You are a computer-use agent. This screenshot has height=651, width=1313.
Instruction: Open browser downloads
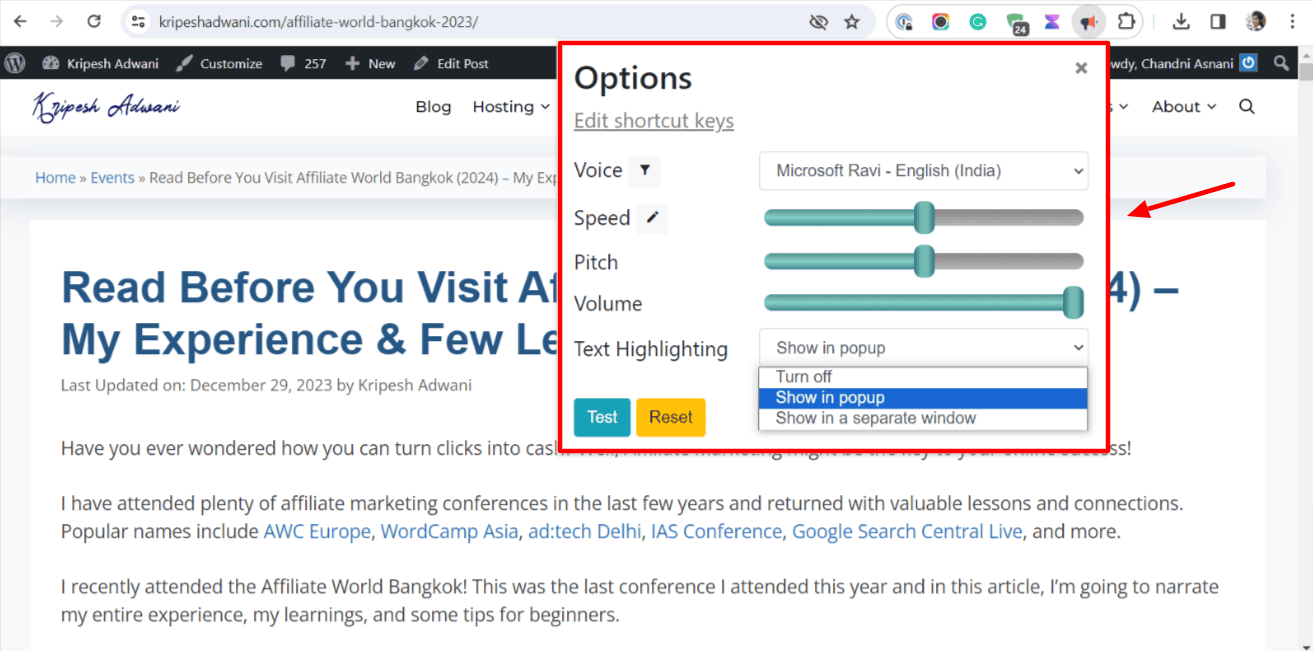click(x=1181, y=21)
